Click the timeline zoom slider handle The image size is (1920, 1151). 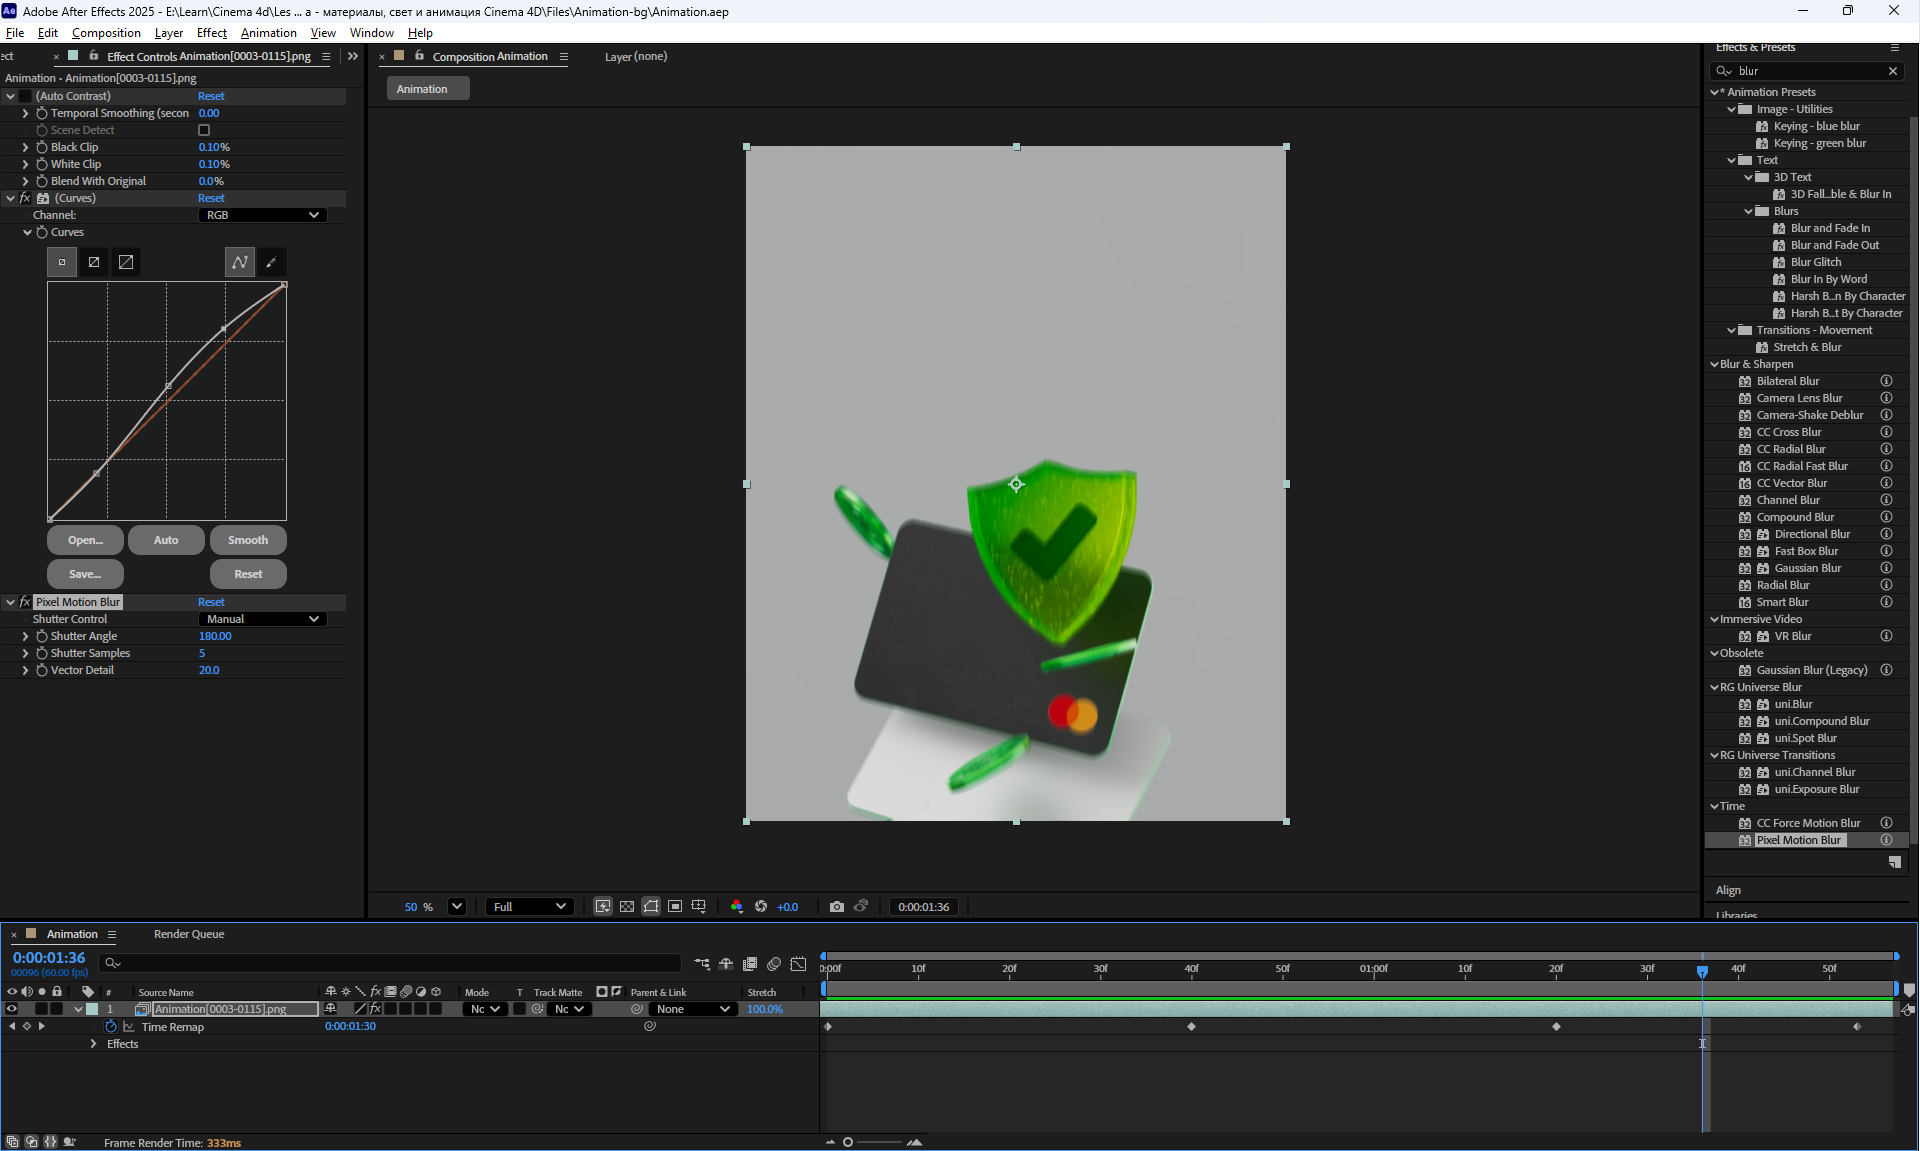(x=848, y=1142)
